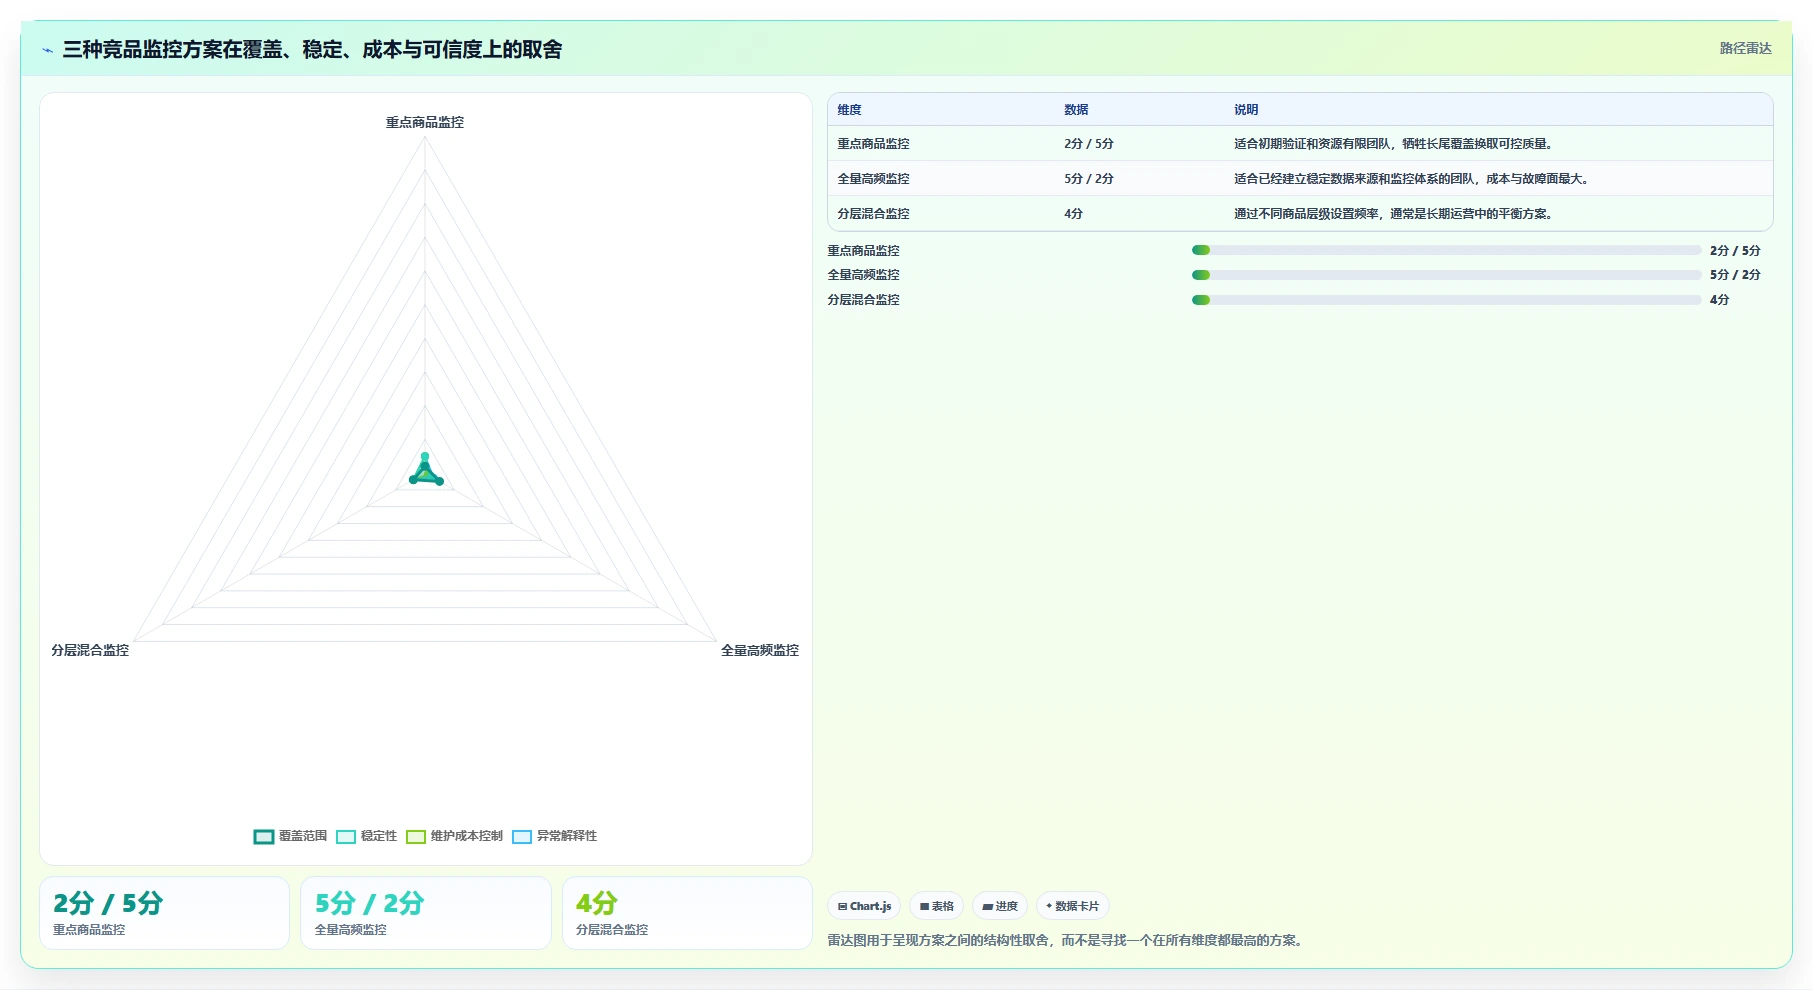
Task: Click the 2分 / 5分 summary card
Action: pos(164,913)
